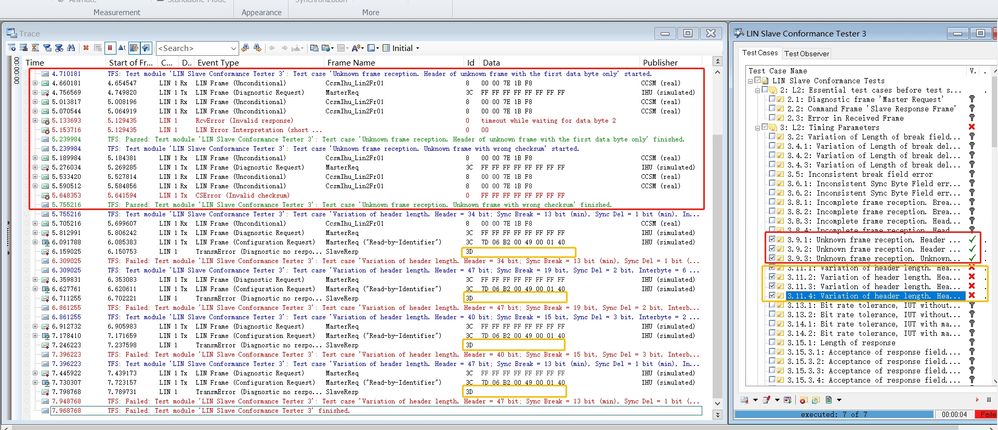
Task: Collapse the '2: L2: Essential test cases' group
Action: 757,90
